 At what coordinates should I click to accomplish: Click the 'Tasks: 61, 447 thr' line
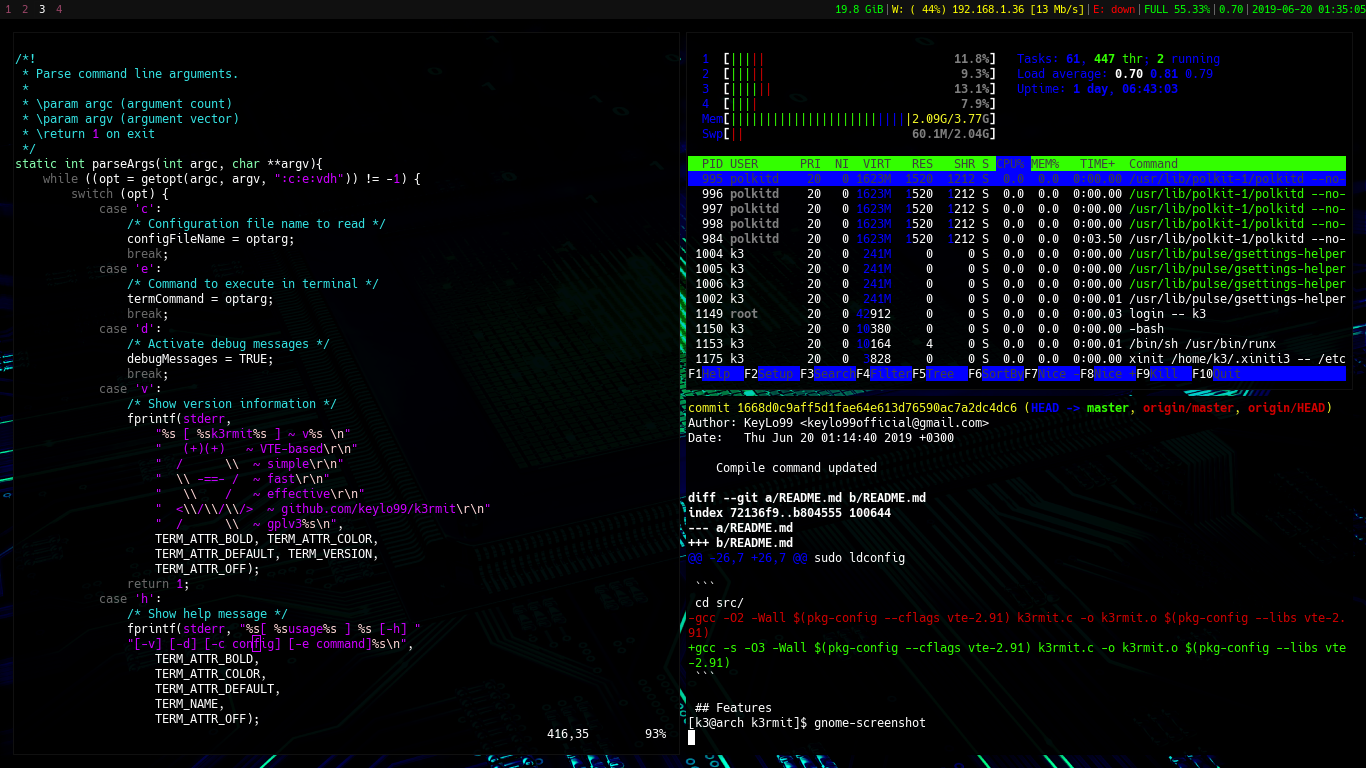coord(1118,59)
